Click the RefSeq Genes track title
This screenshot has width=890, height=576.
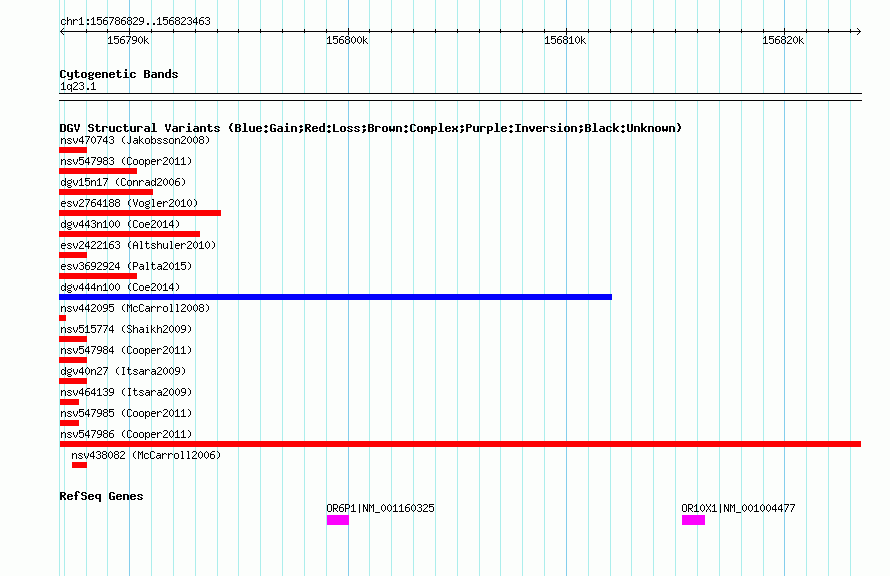101,496
